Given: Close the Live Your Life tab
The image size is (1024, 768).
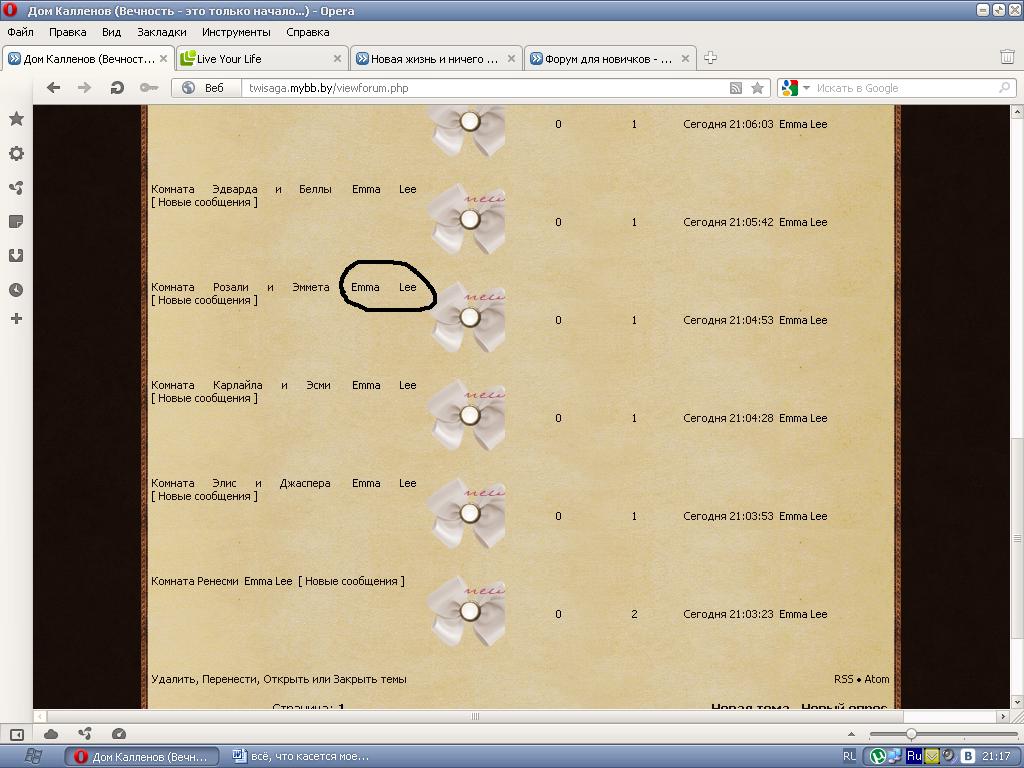Looking at the screenshot, I should [x=337, y=59].
